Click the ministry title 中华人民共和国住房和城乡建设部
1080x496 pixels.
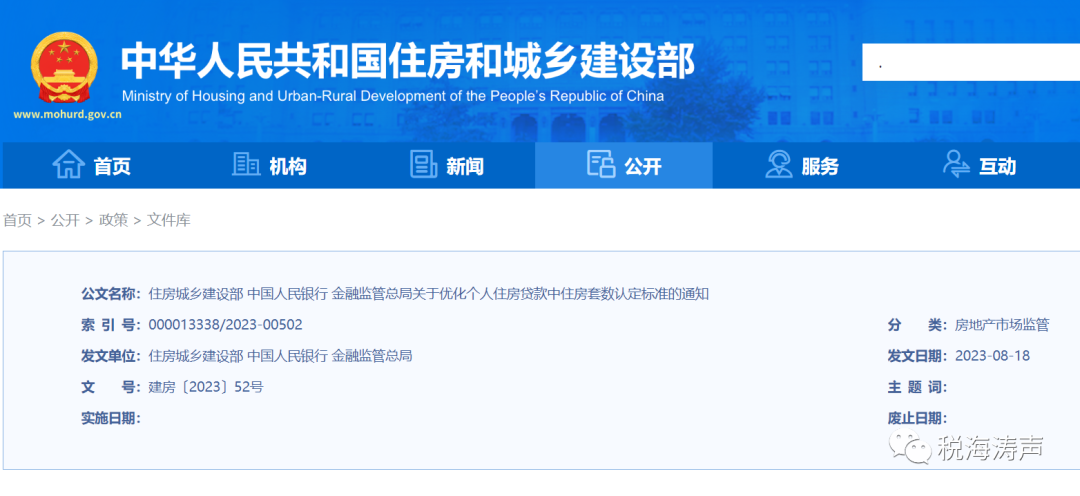(x=408, y=61)
